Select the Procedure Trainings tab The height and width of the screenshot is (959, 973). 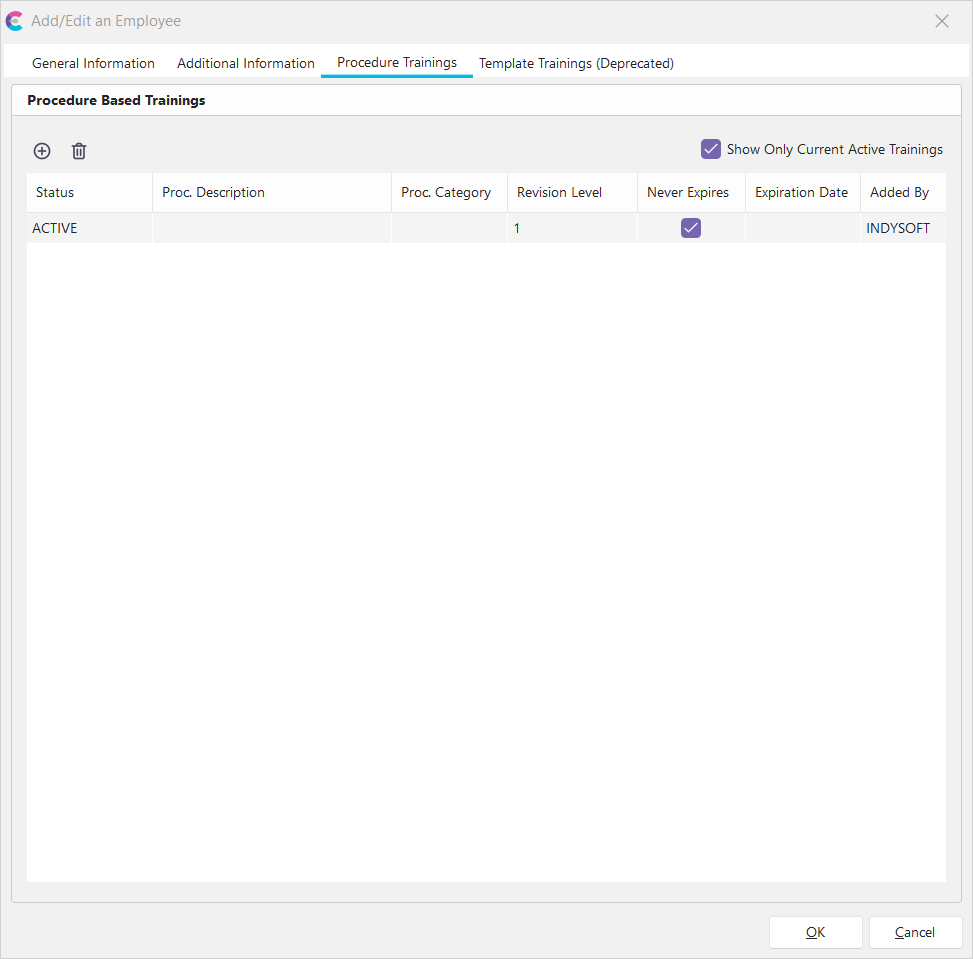coord(397,62)
